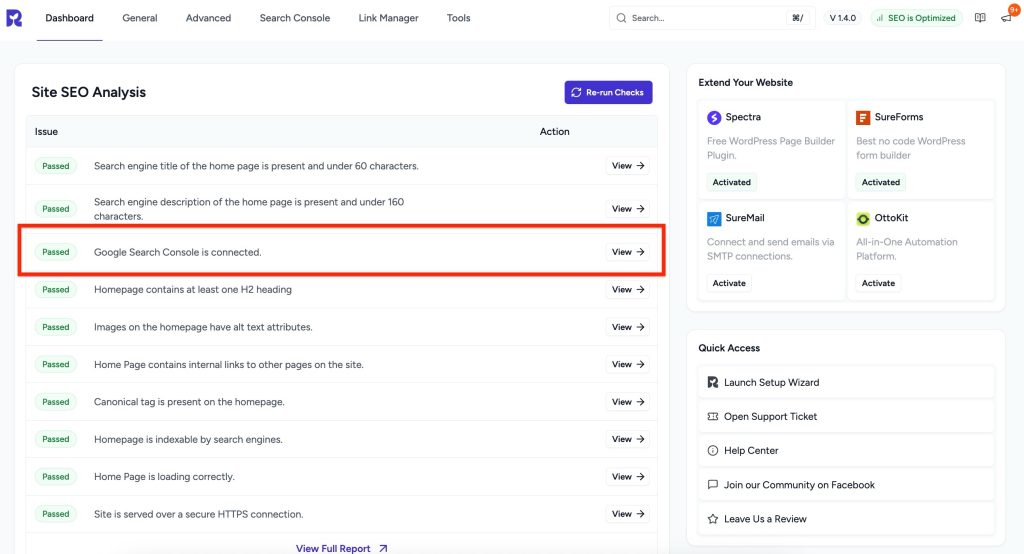The width and height of the screenshot is (1024, 554).
Task: Click the SureRank logo icon
Action: click(14, 18)
